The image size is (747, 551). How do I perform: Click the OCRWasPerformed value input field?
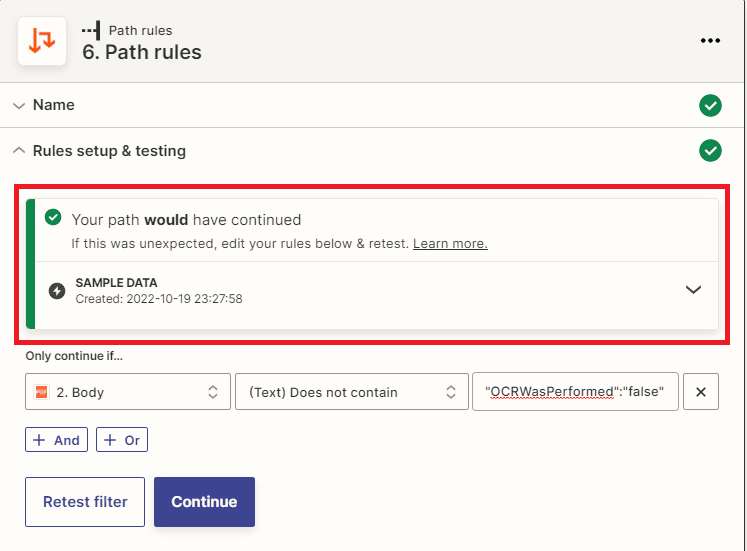(575, 391)
